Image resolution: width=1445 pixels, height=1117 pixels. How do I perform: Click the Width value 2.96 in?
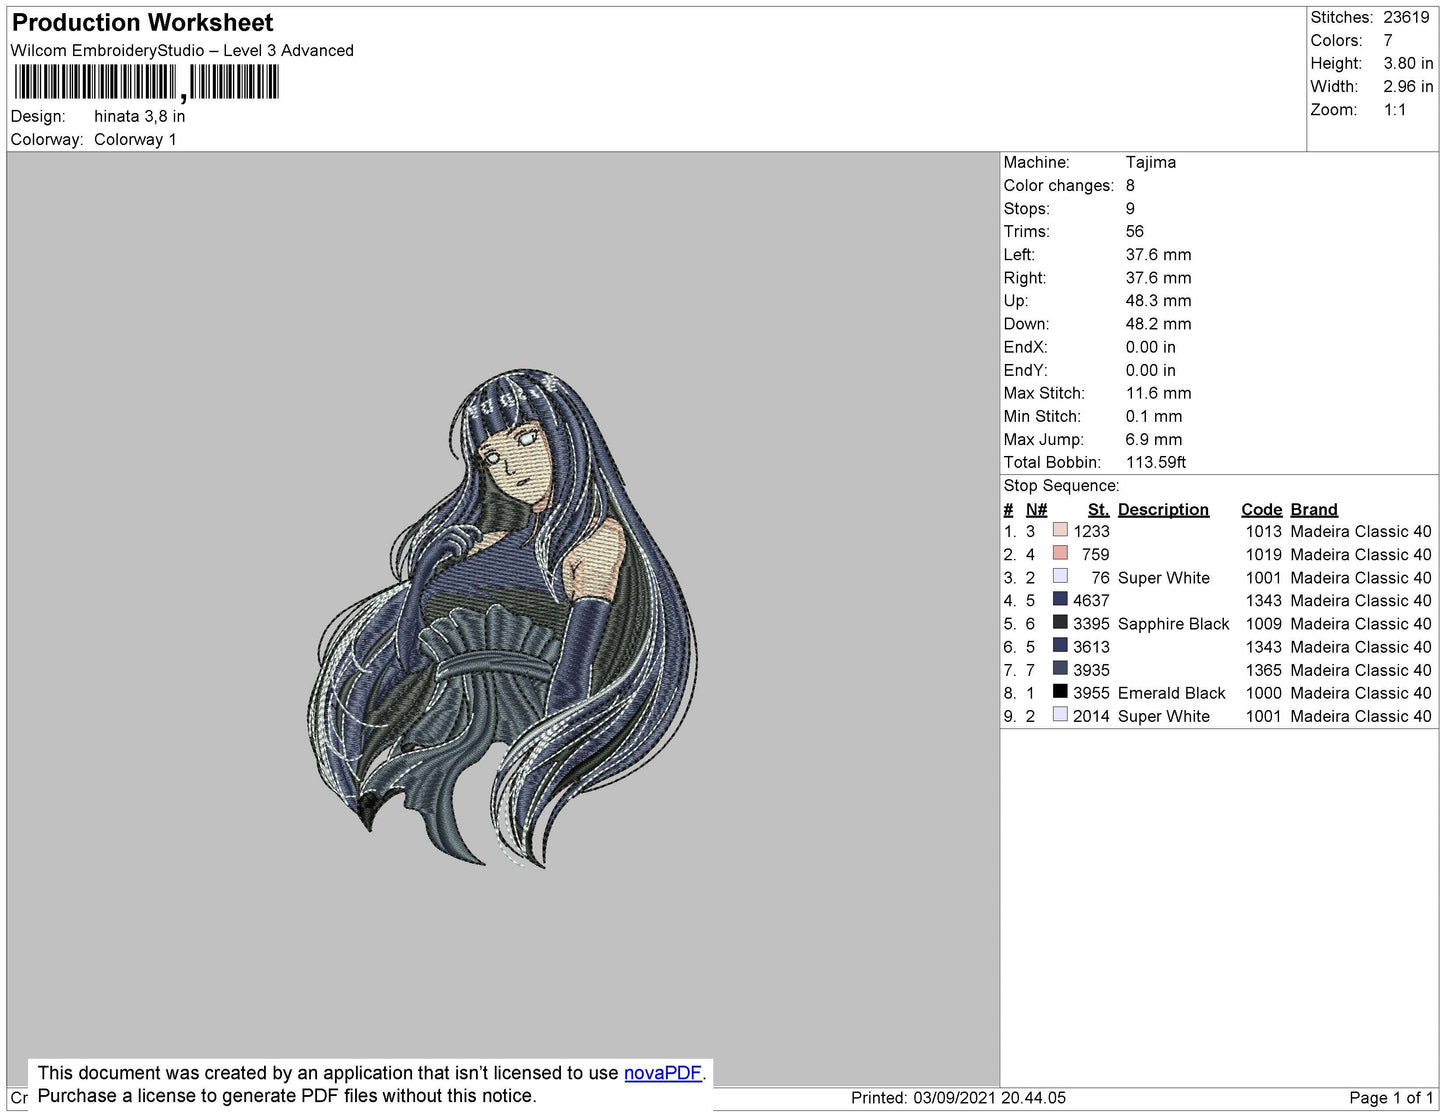(x=1408, y=86)
